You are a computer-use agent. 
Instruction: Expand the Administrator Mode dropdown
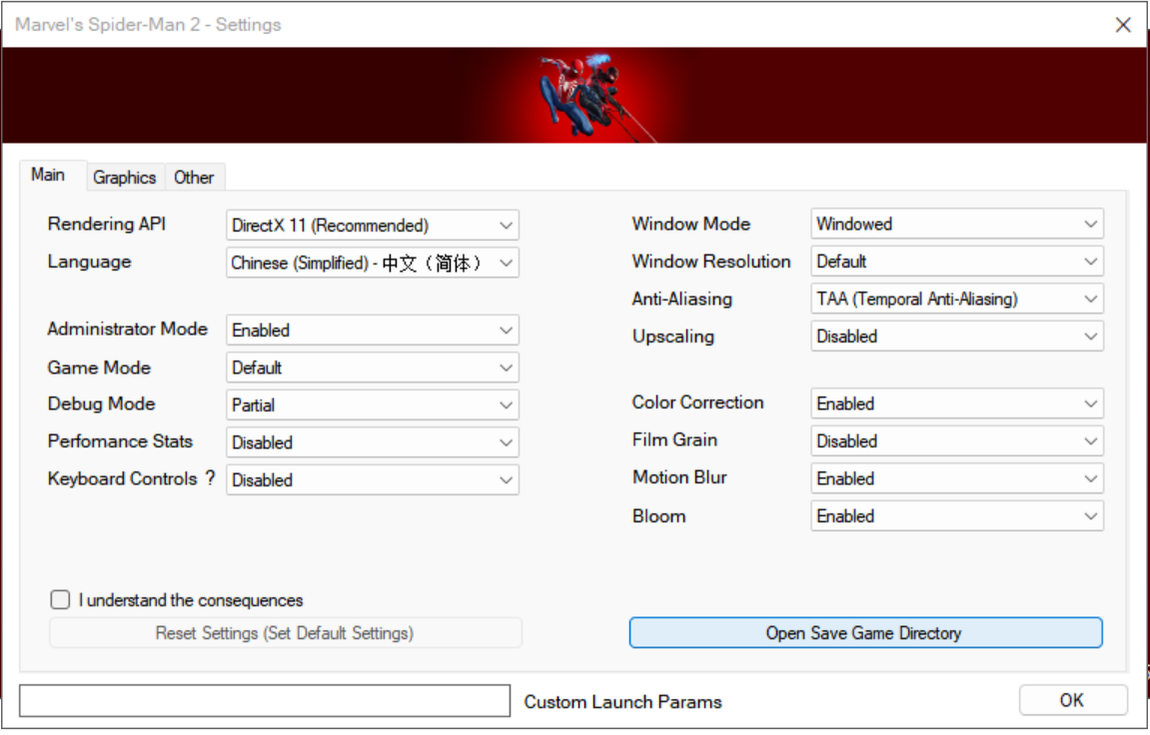point(373,330)
